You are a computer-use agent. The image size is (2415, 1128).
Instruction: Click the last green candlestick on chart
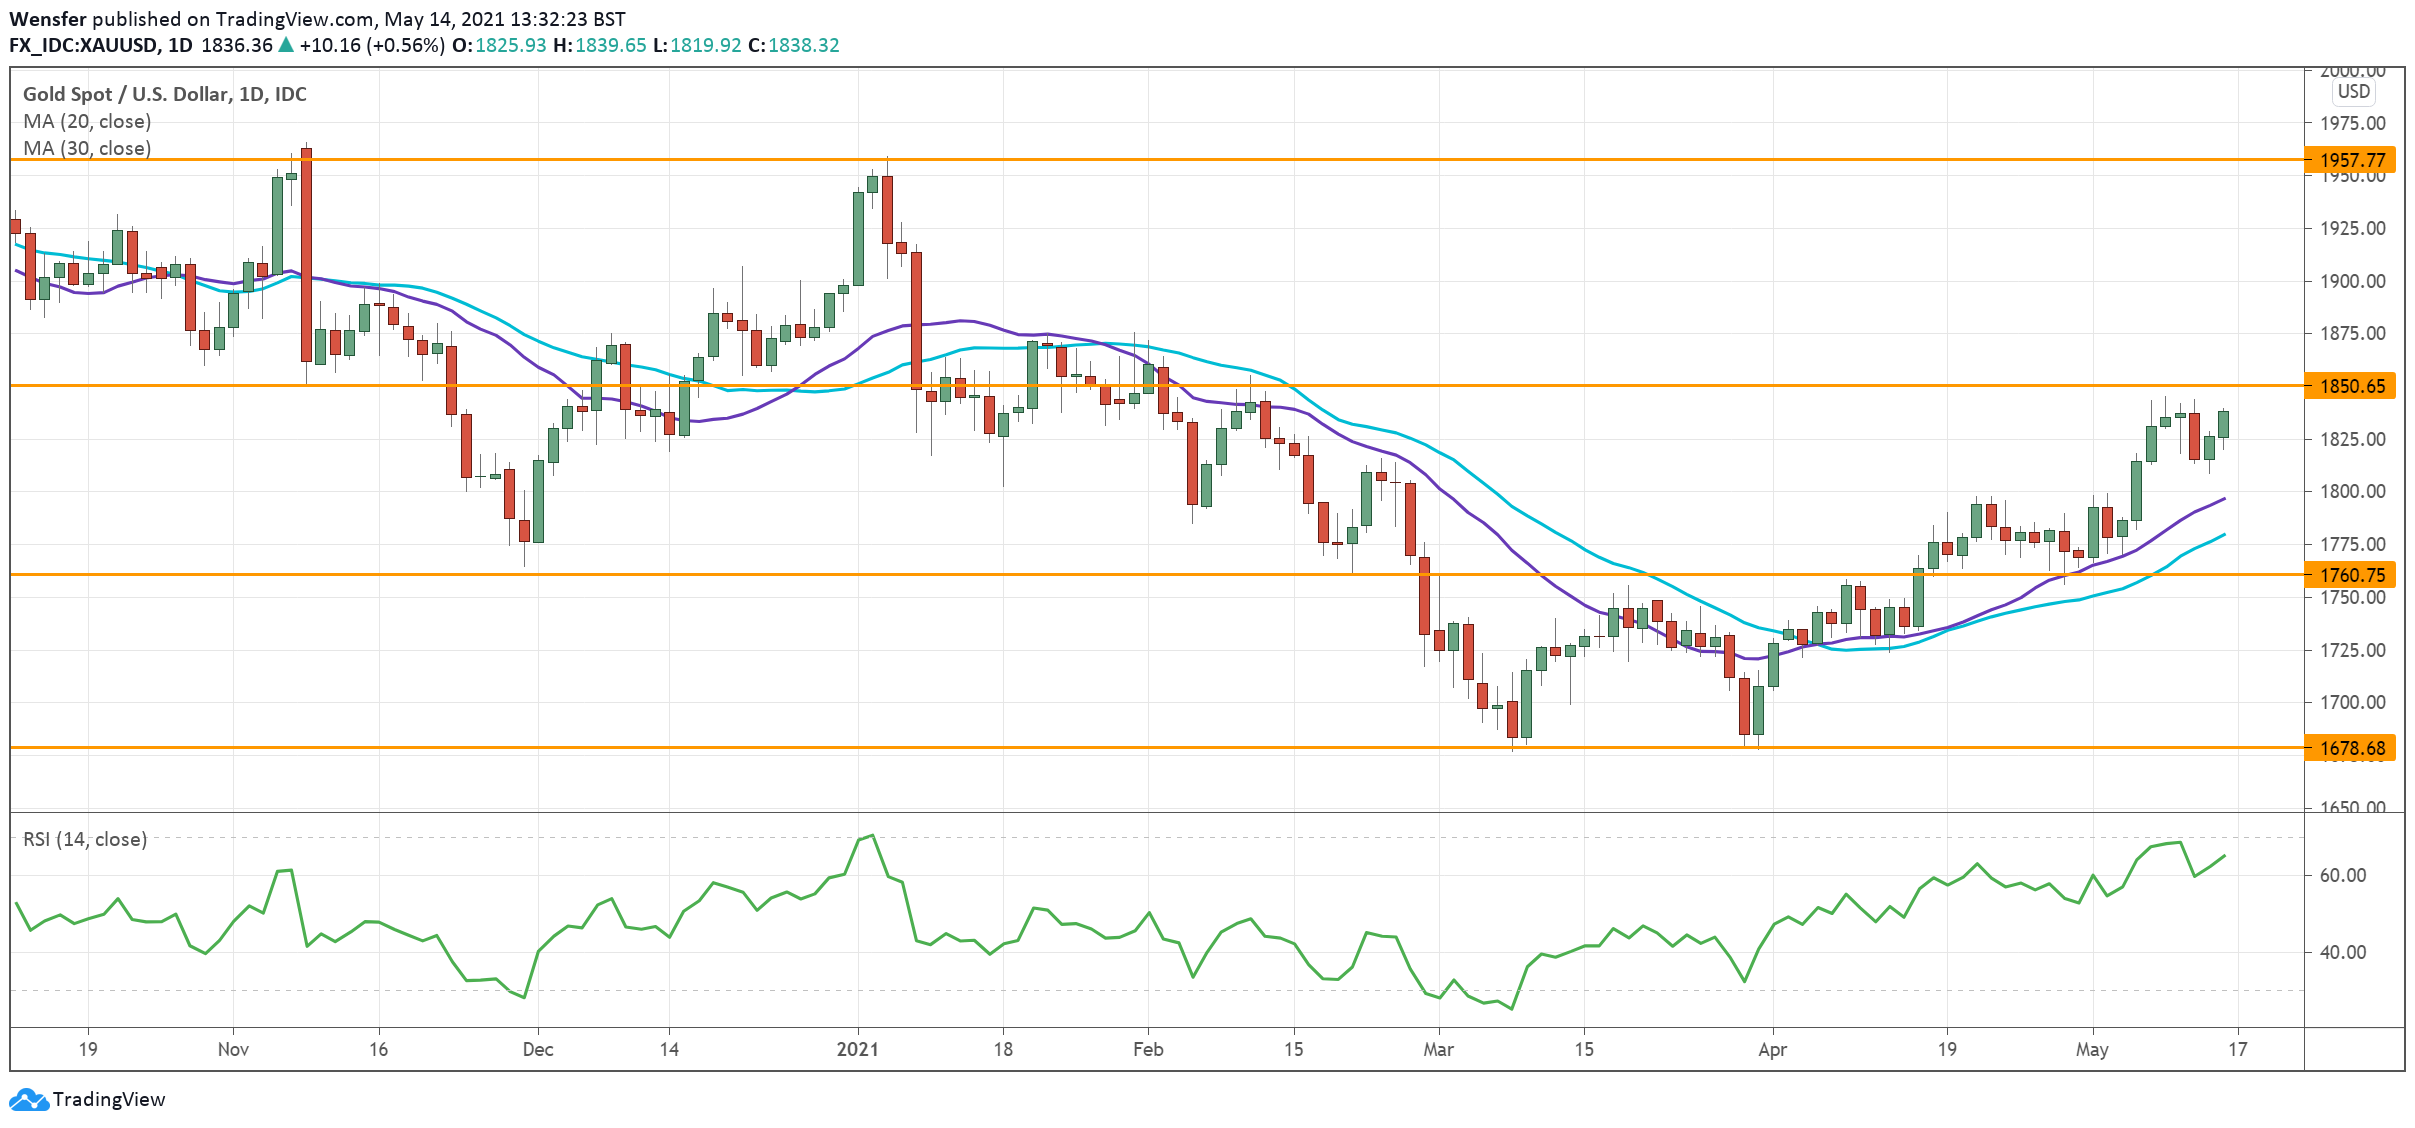pos(2223,424)
